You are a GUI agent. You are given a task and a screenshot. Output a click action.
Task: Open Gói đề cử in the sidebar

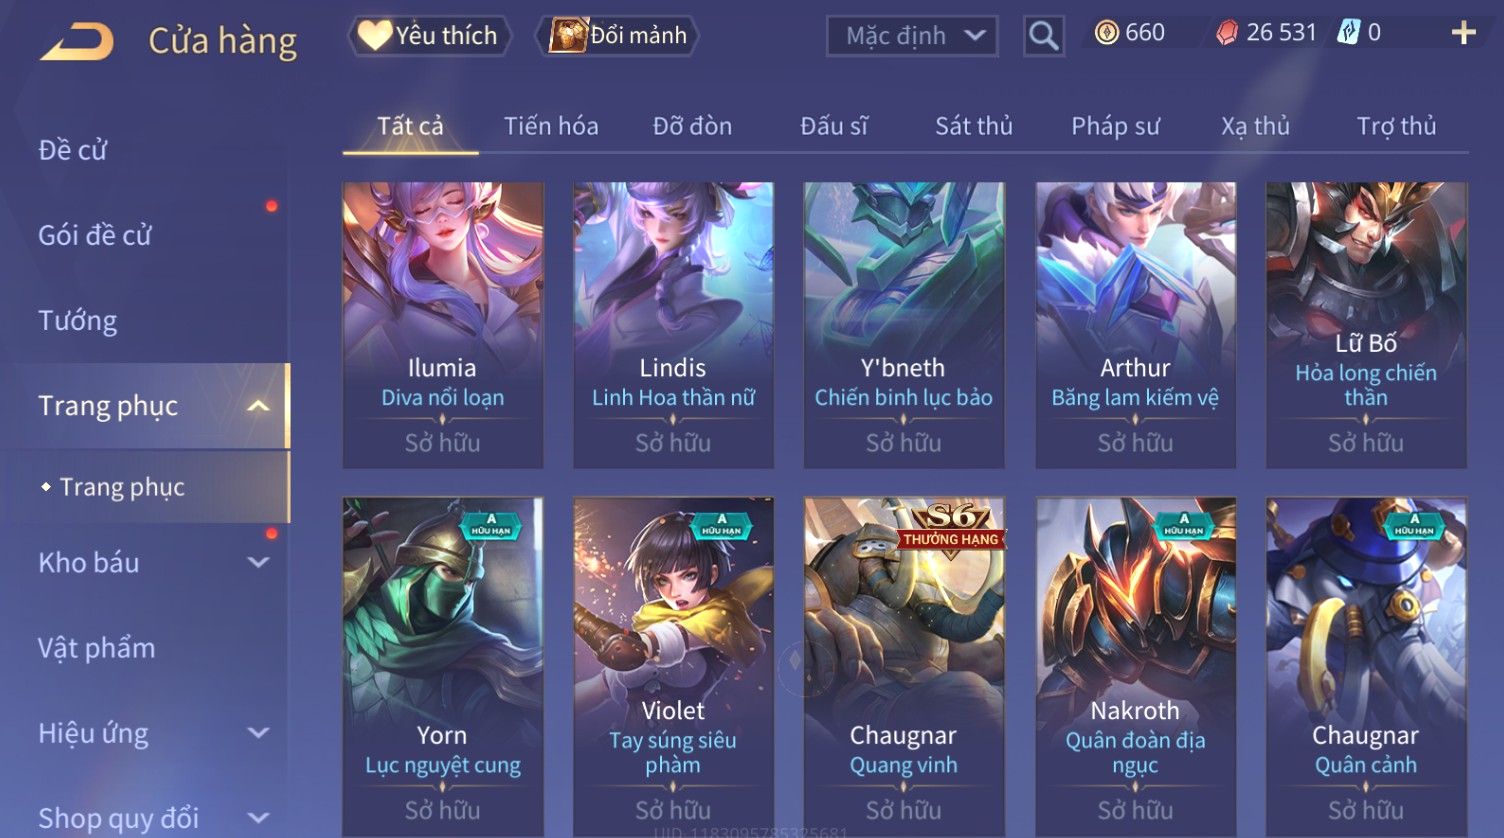[95, 236]
